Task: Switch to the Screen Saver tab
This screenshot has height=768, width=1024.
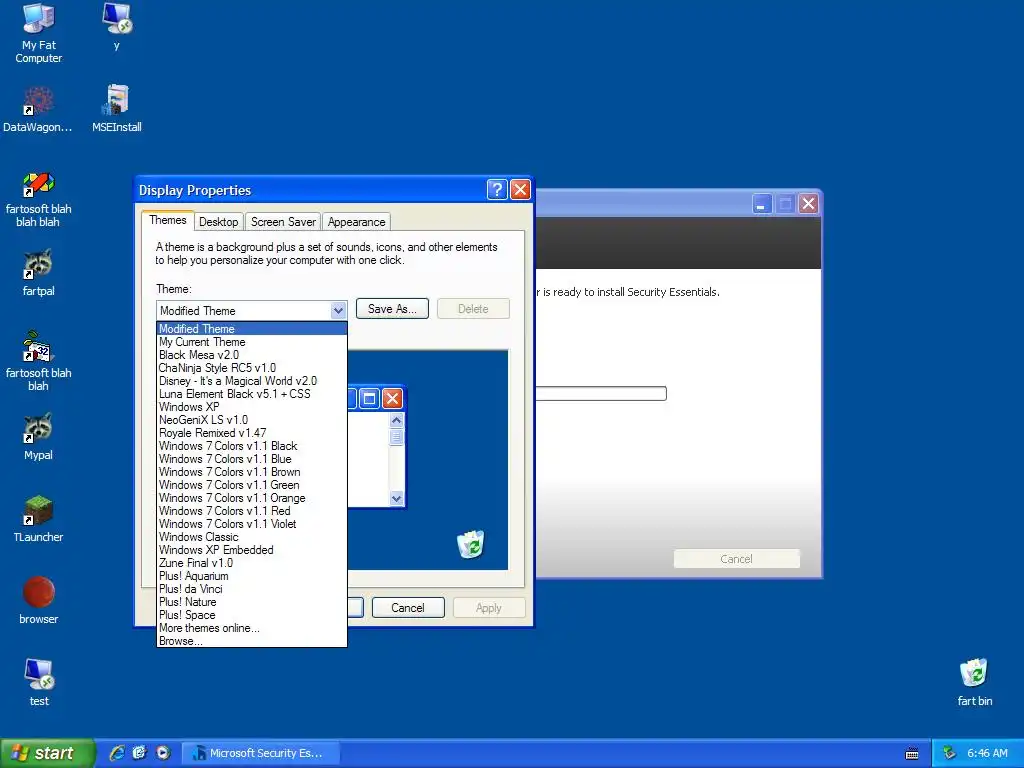Action: click(x=283, y=222)
